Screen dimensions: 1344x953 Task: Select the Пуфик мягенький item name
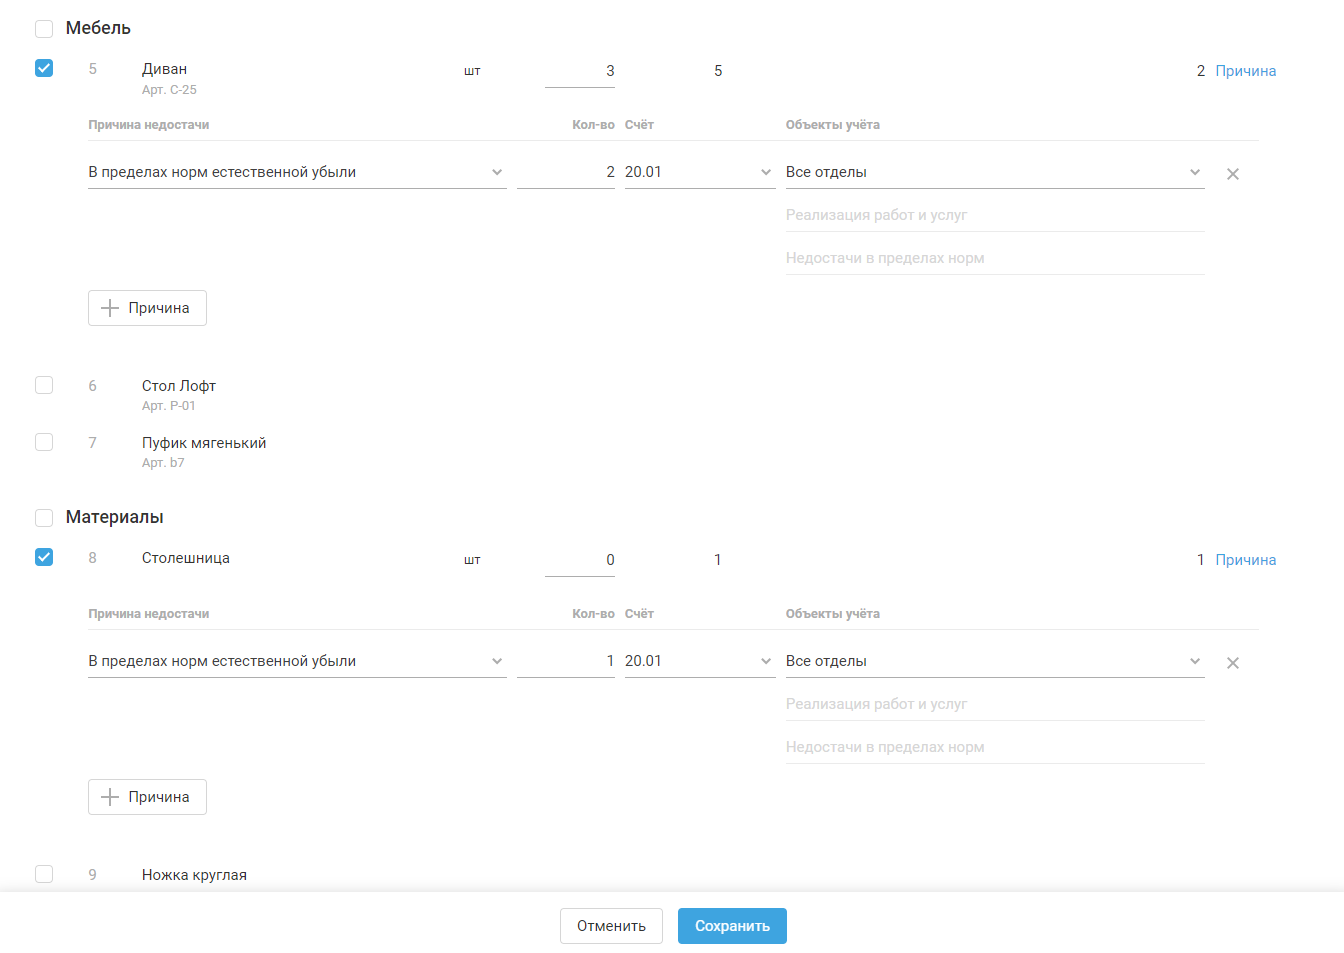pyautogui.click(x=204, y=443)
